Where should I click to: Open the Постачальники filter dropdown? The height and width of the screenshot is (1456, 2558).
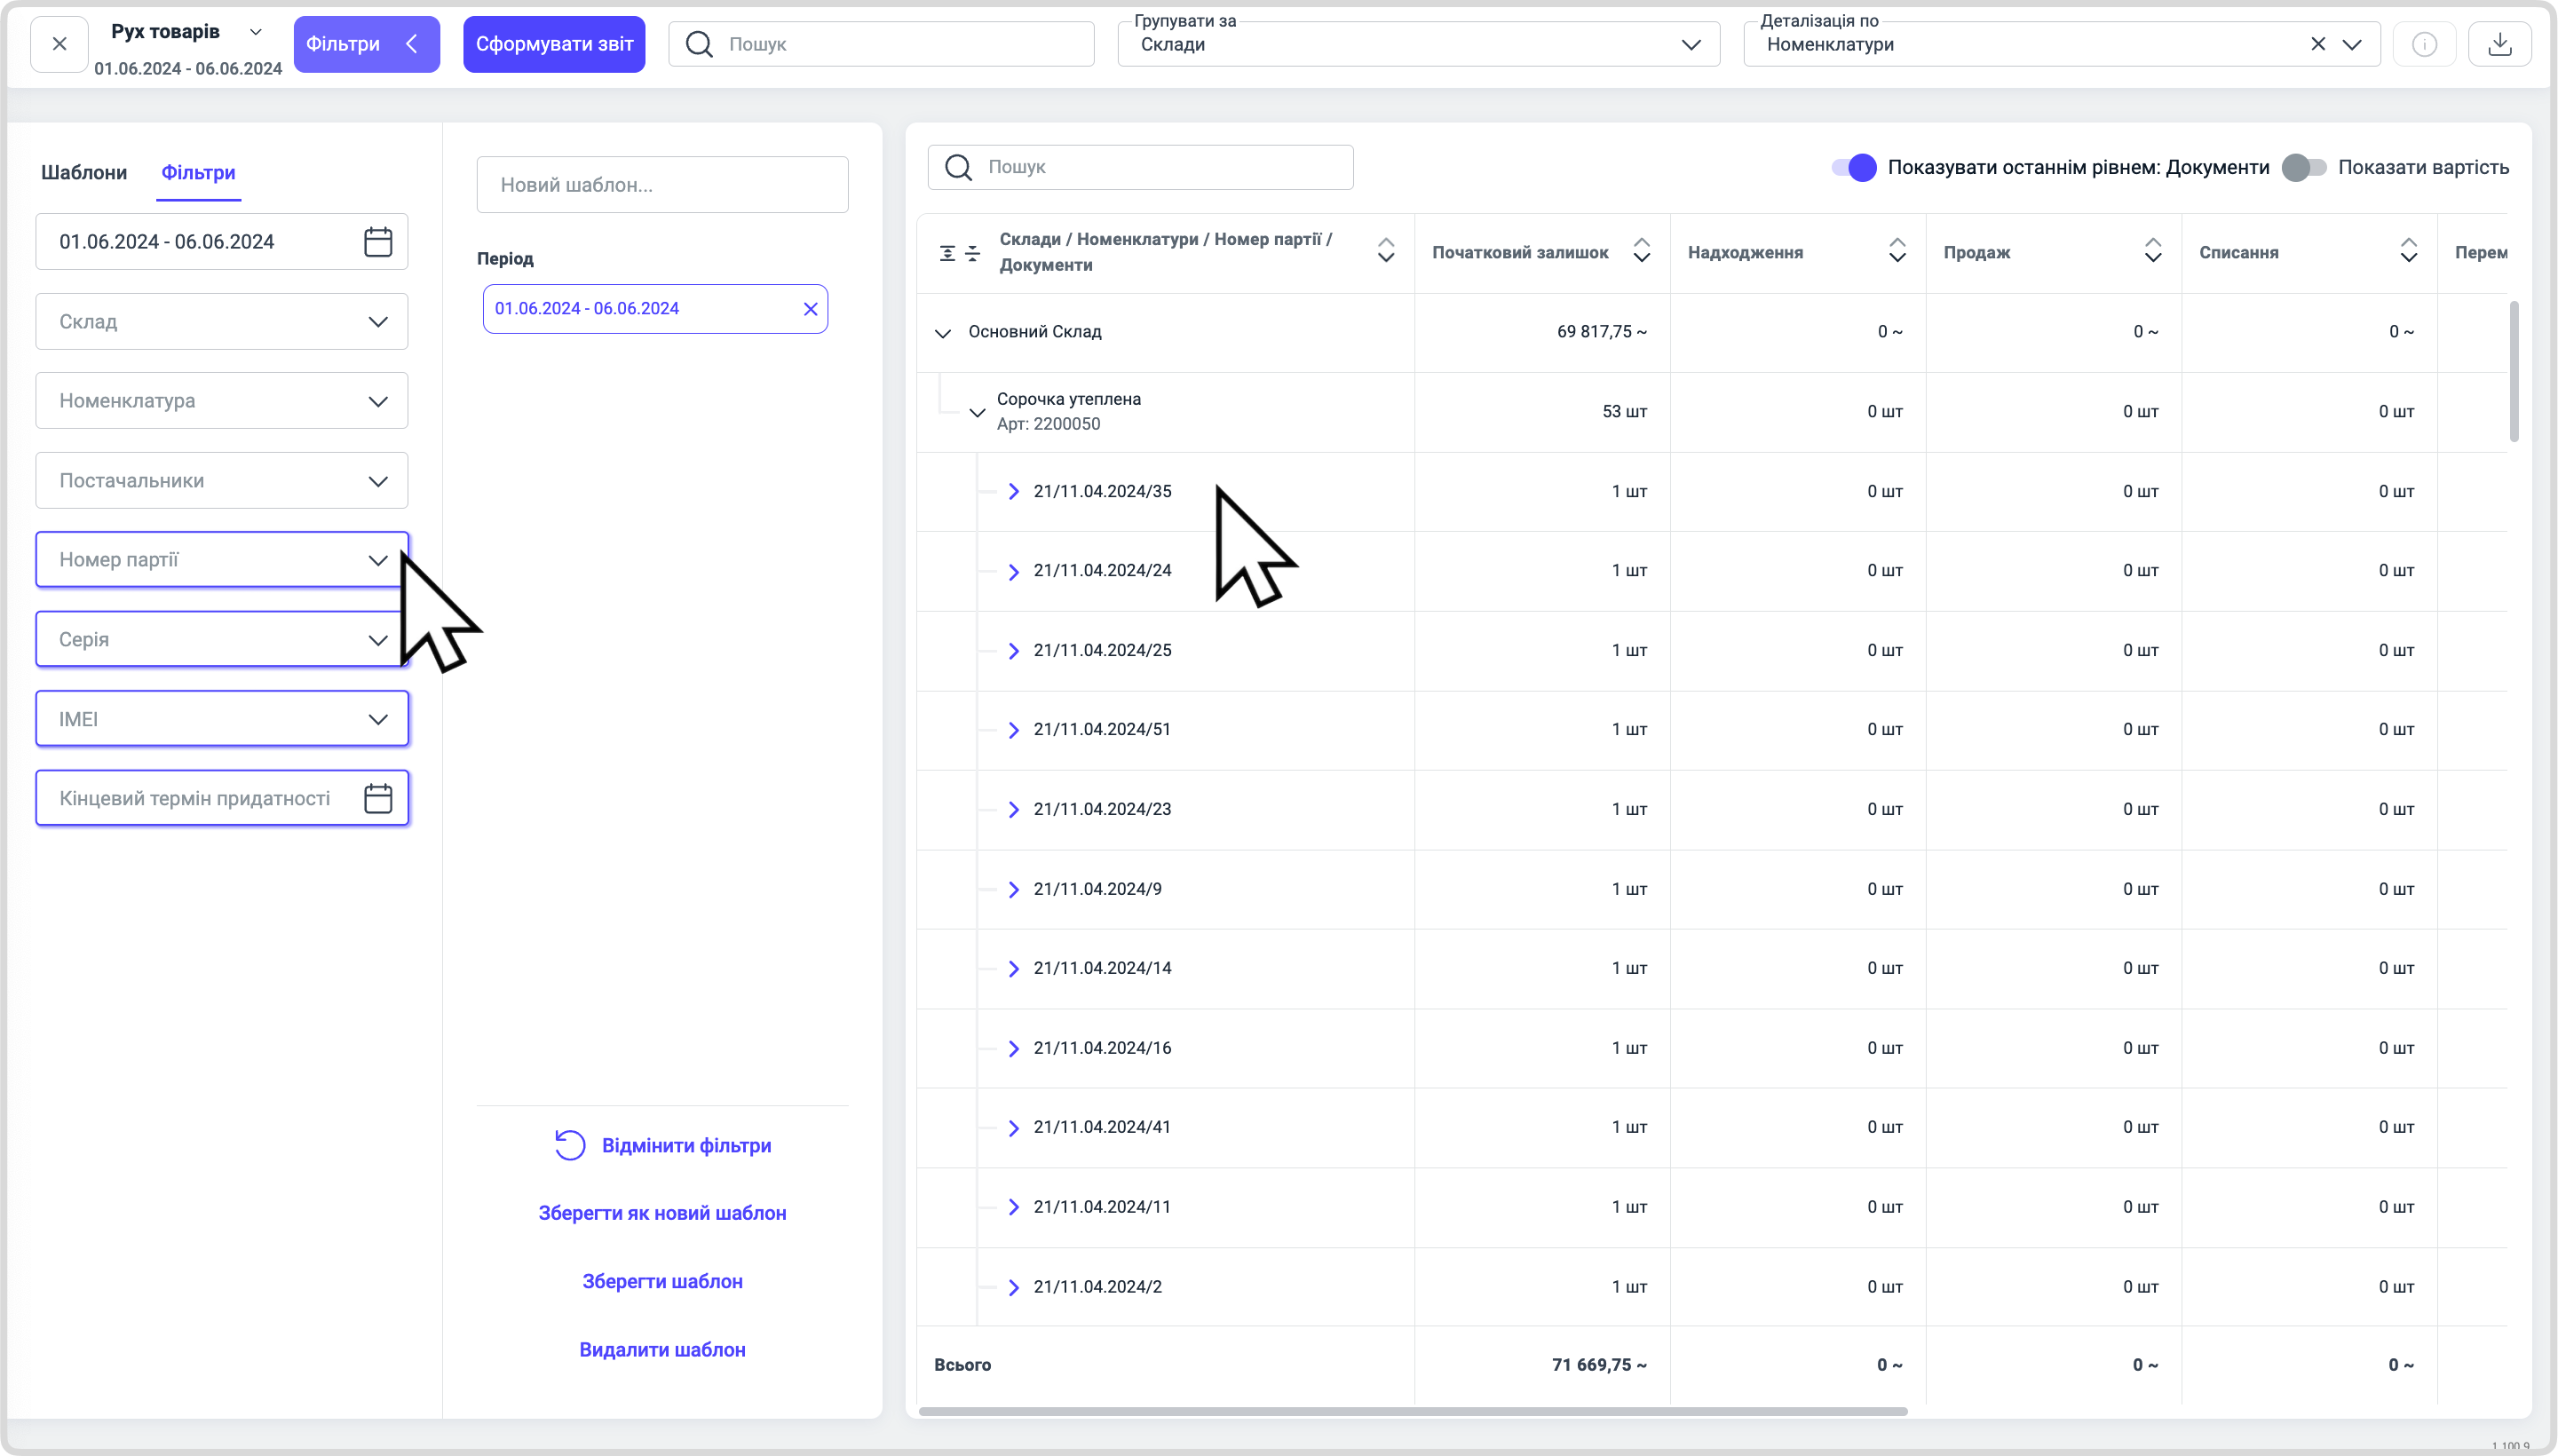[222, 481]
